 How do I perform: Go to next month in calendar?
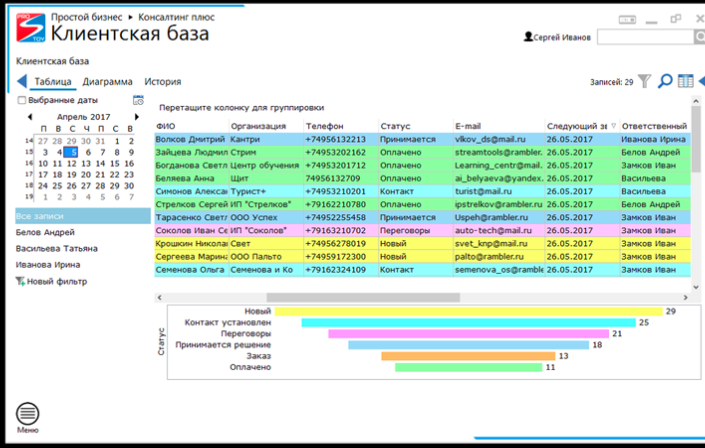(137, 117)
